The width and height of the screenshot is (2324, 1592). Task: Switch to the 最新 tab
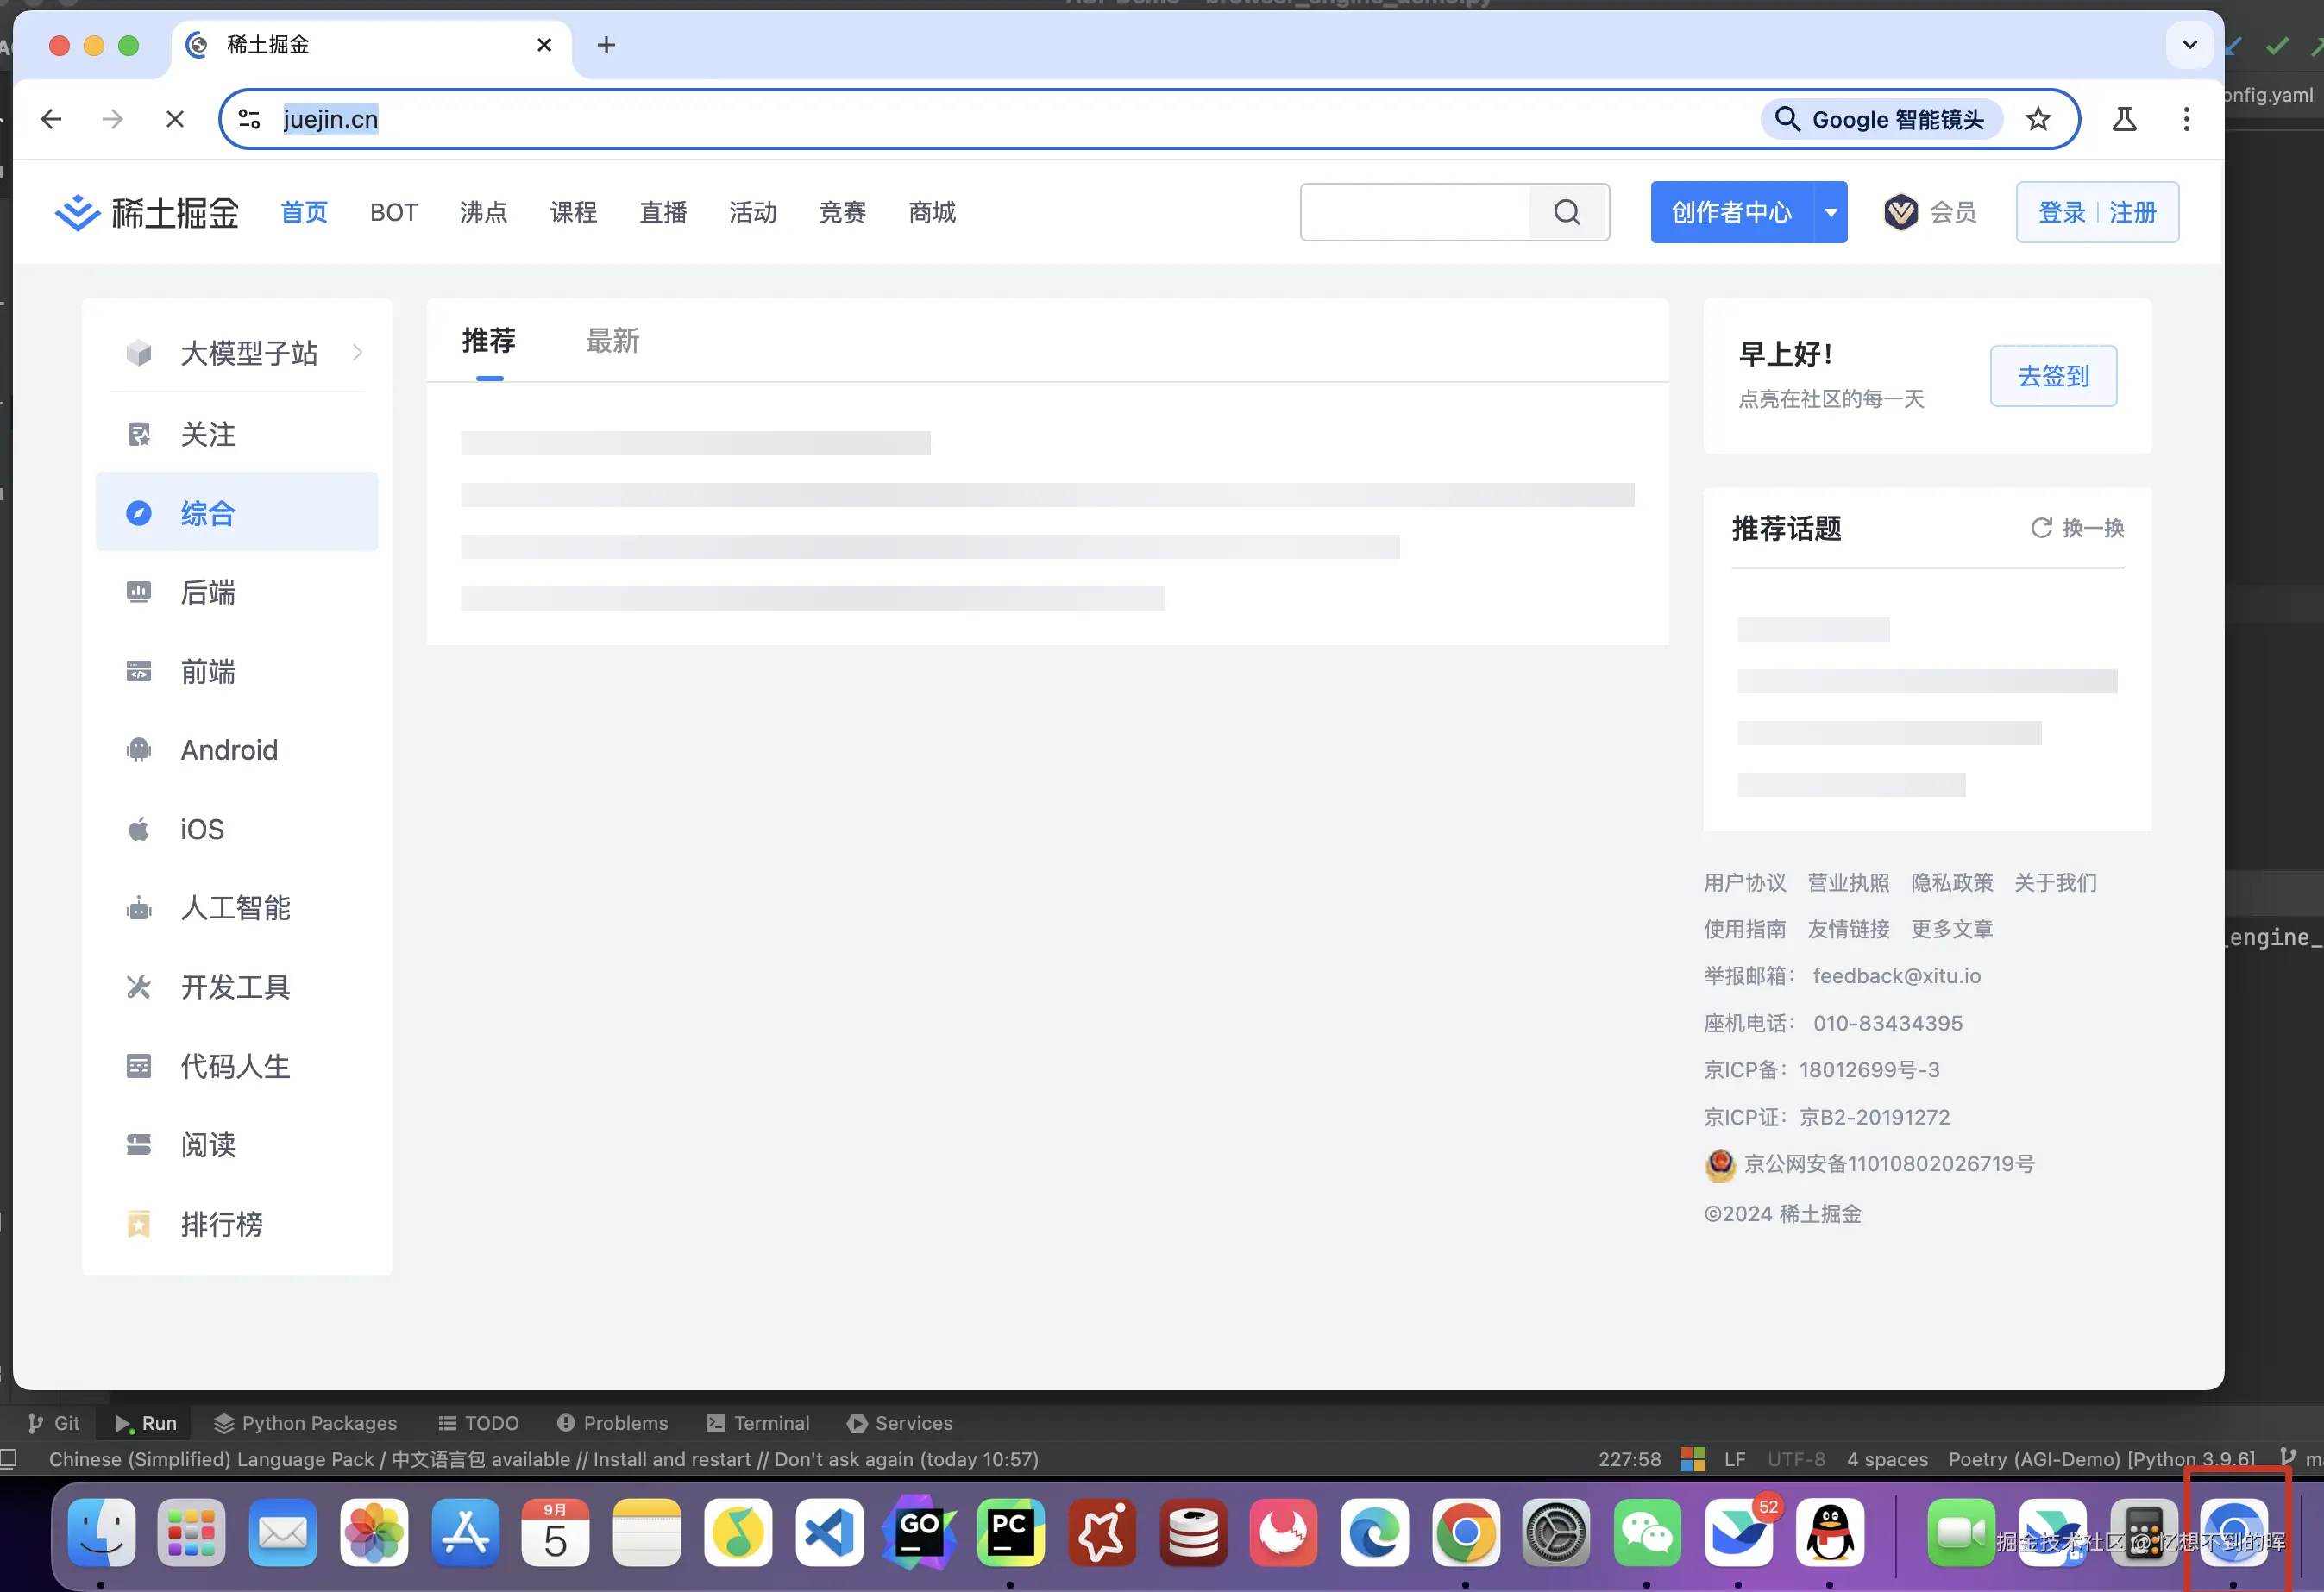[x=612, y=341]
